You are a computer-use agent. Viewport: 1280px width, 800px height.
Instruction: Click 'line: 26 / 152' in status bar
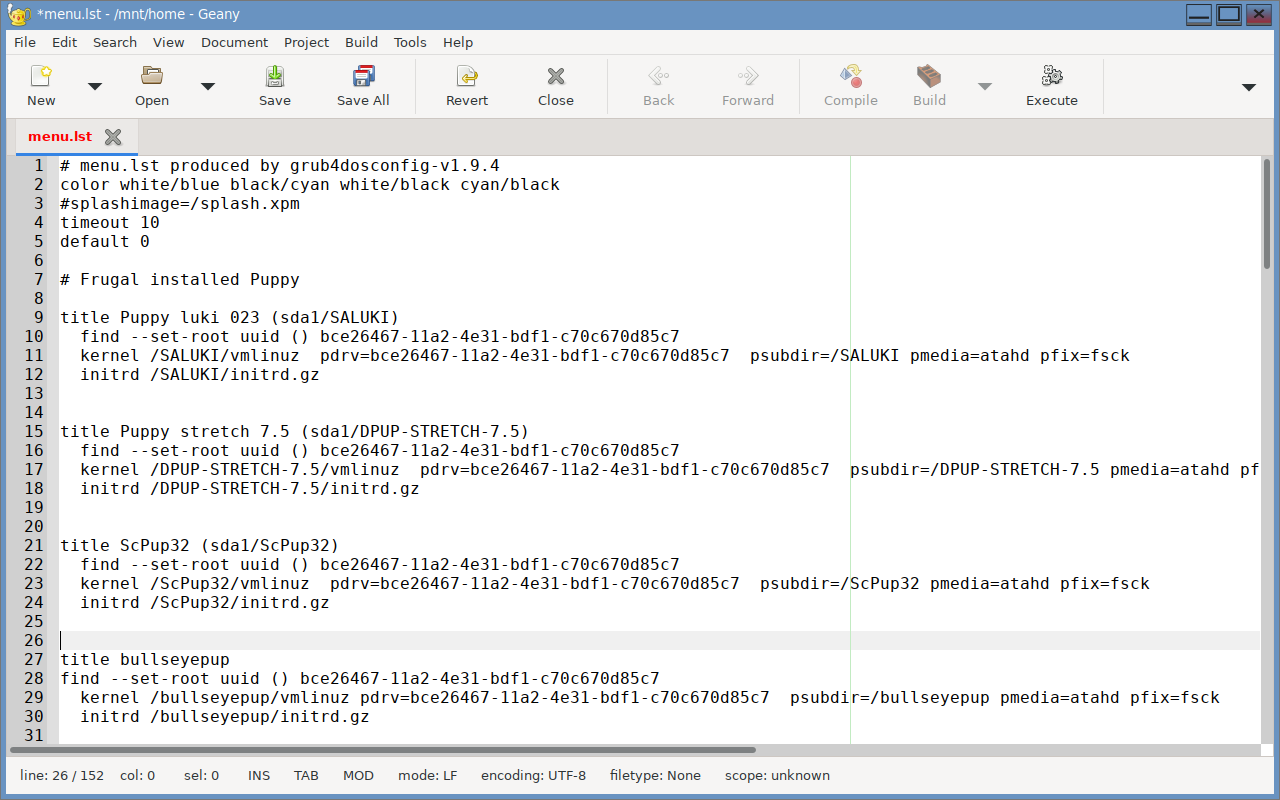click(62, 775)
